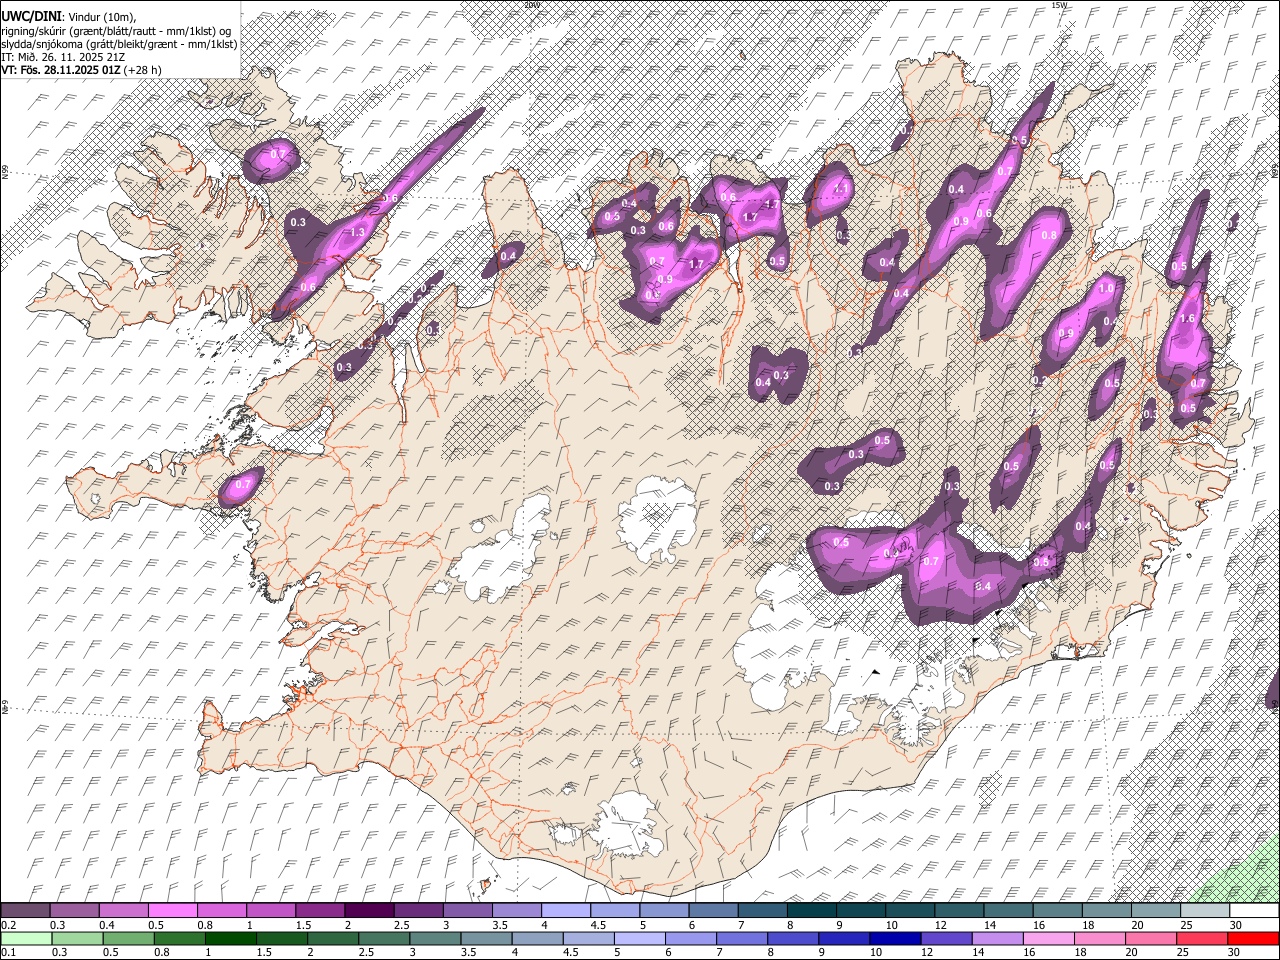The width and height of the screenshot is (1280, 960).
Task: Click the 1.0 snowfall value on the map
Action: click(1106, 288)
